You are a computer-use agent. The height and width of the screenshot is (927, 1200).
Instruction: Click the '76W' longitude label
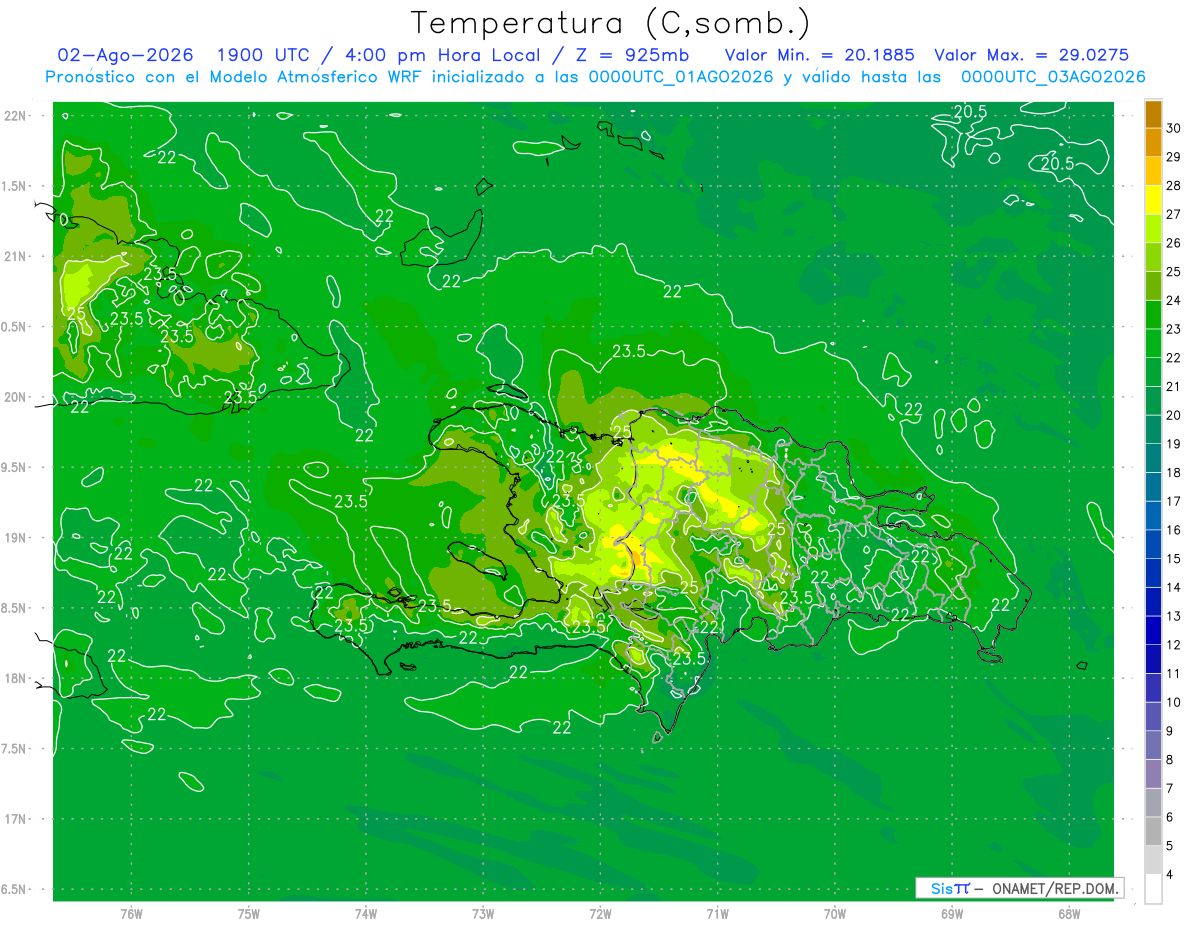coord(131,914)
